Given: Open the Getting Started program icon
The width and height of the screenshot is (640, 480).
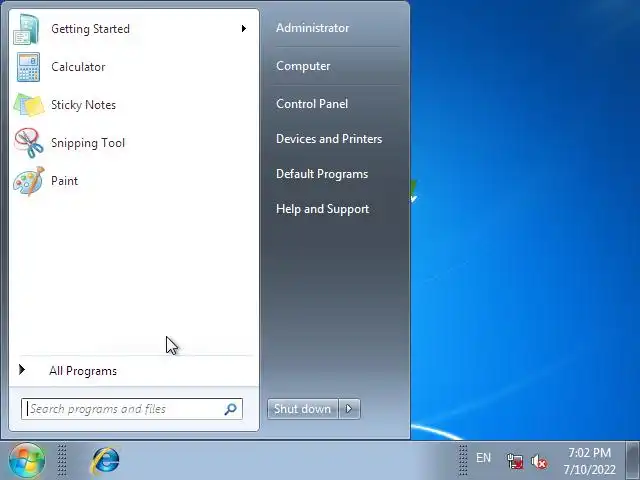Looking at the screenshot, I should click(27, 29).
